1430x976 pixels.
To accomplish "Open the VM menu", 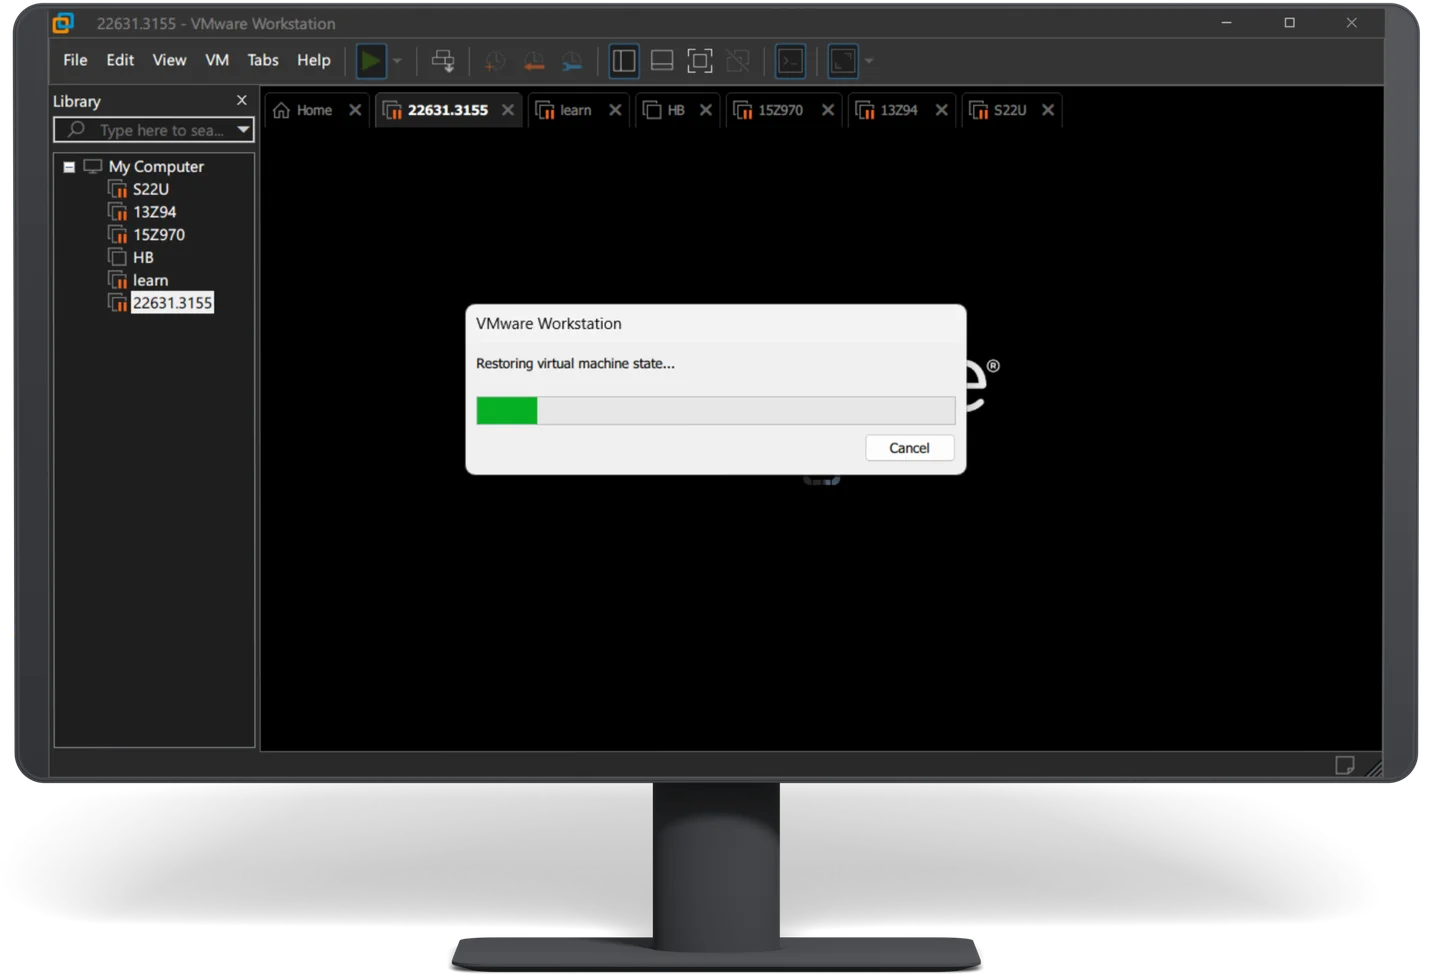I will pos(217,60).
